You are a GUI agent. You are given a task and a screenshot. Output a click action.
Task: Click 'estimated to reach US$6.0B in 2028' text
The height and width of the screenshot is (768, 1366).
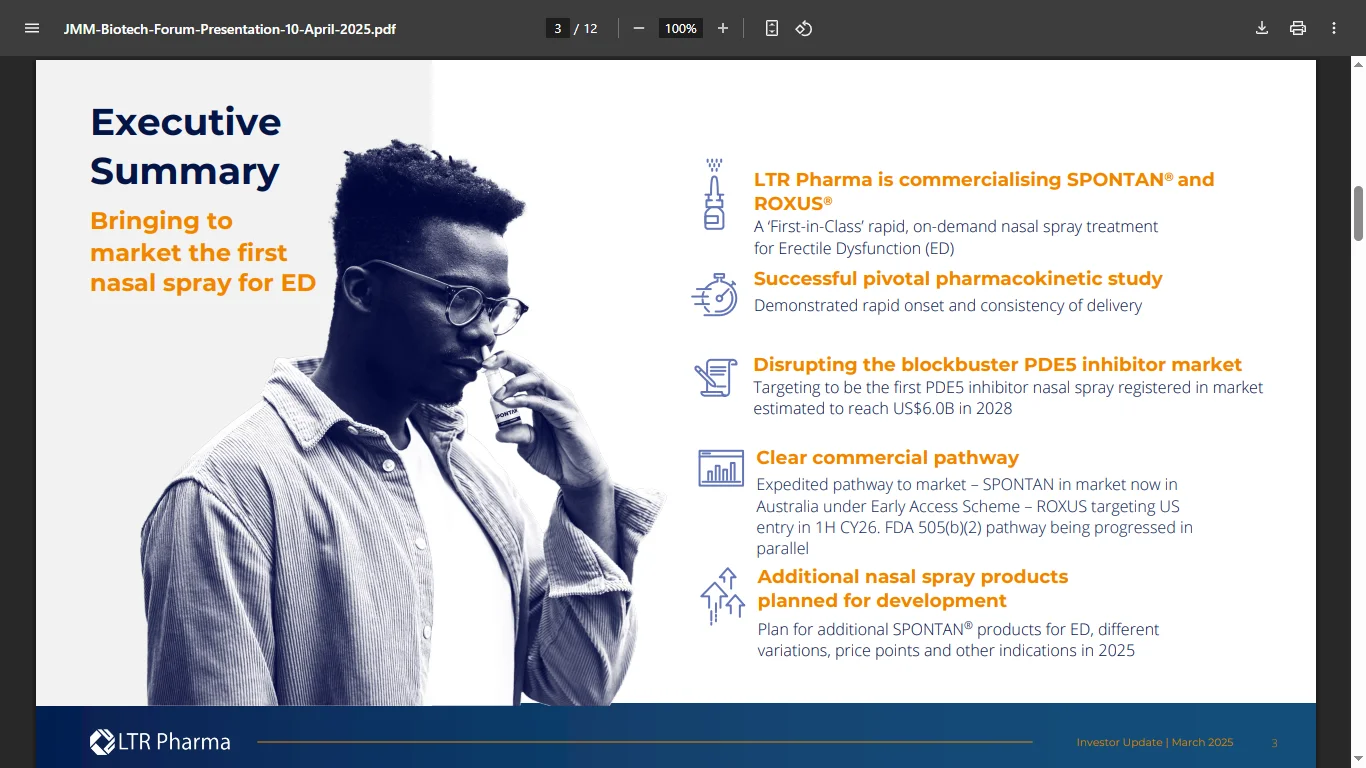[x=883, y=409]
